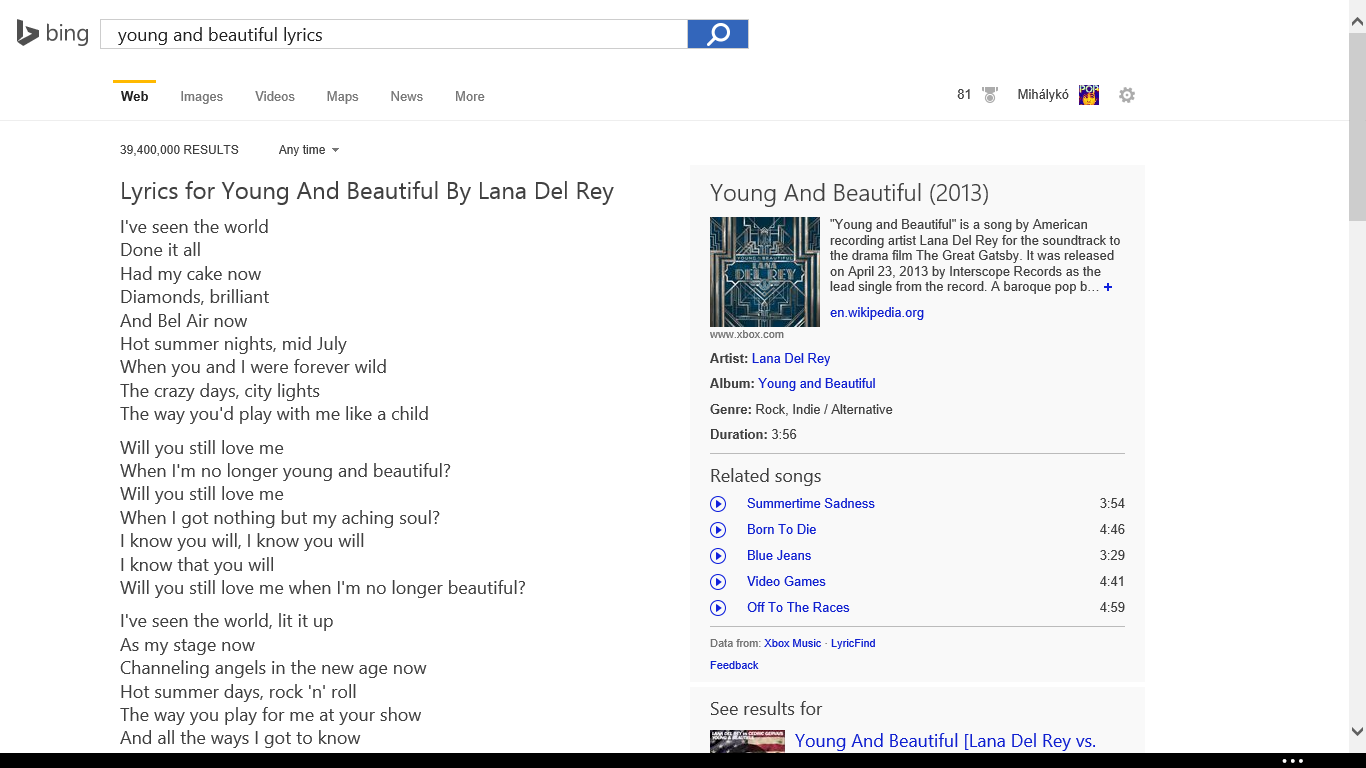Open Young And Beautiful [Lana Del Rey vs. result

tap(945, 741)
